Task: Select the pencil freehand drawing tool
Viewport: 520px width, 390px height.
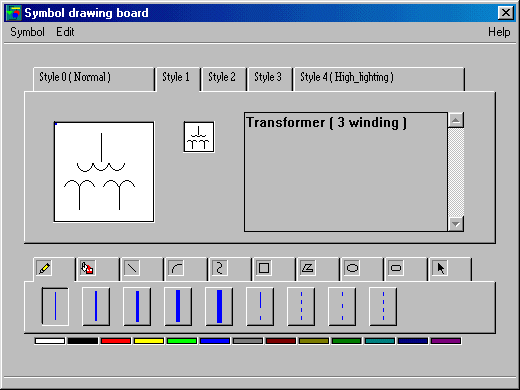Action: (45, 268)
